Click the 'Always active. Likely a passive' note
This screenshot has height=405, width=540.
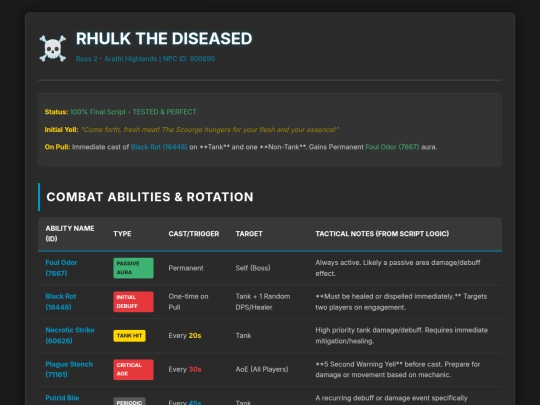pos(398,268)
